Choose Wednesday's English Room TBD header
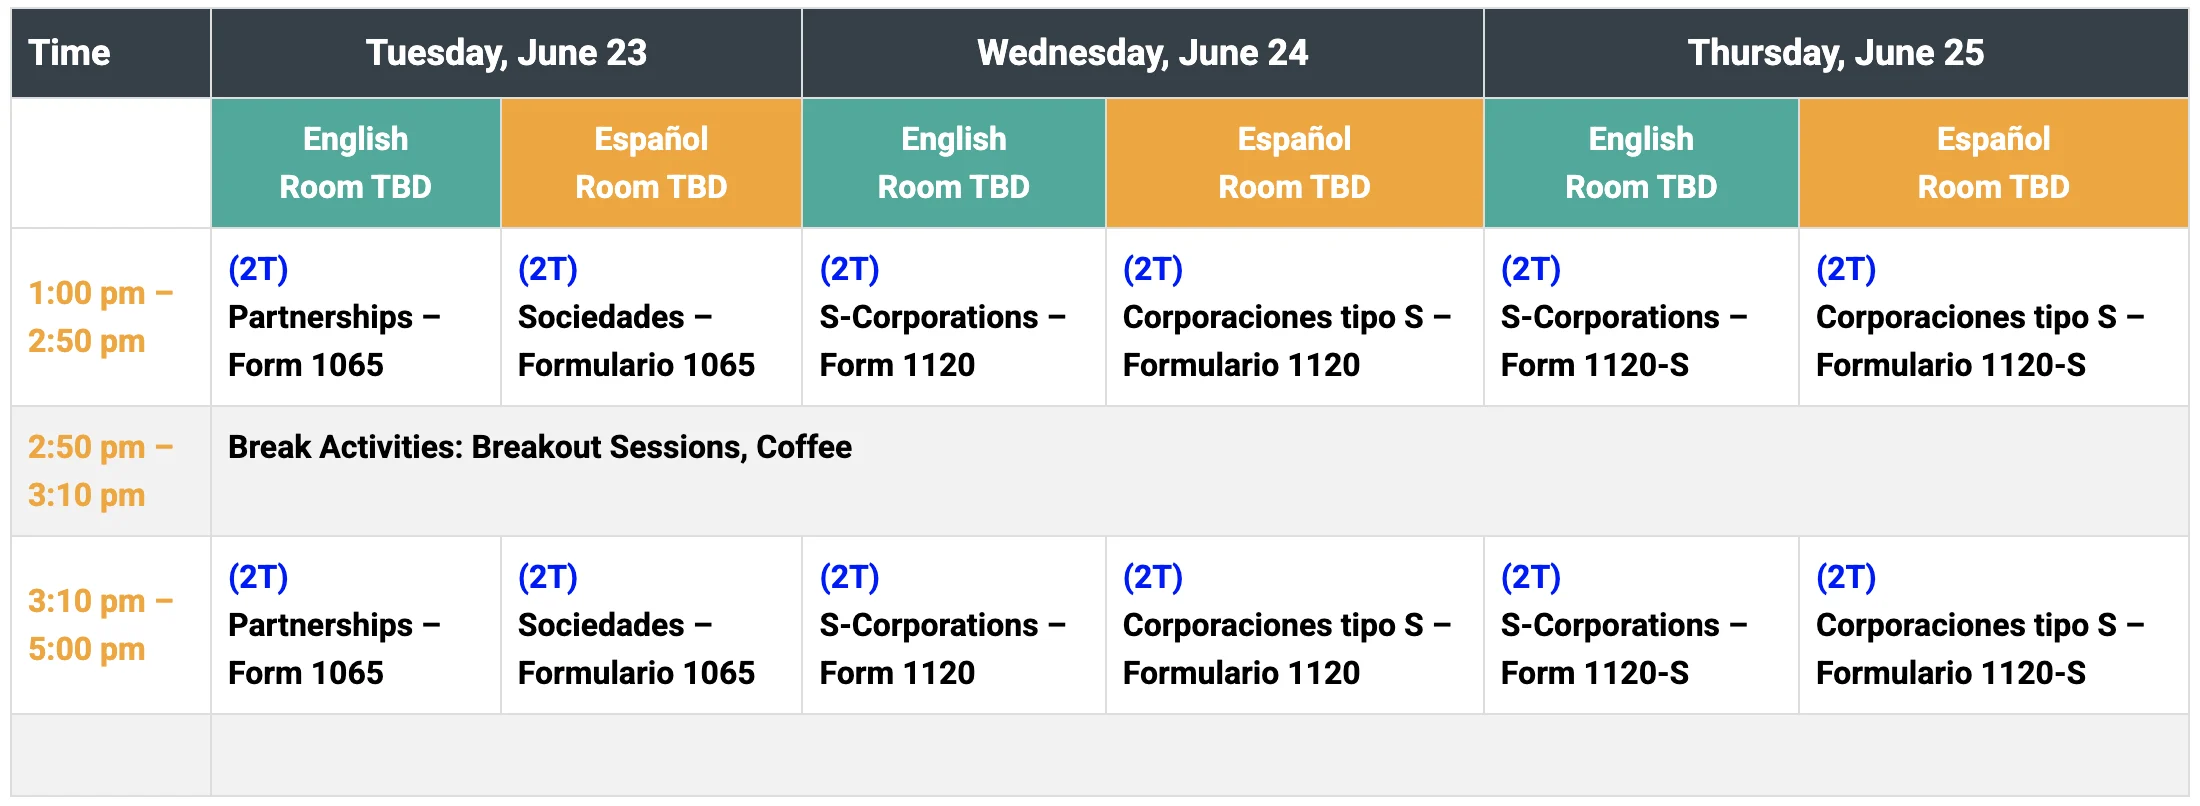Image resolution: width=2200 pixels, height=806 pixels. pyautogui.click(x=953, y=163)
